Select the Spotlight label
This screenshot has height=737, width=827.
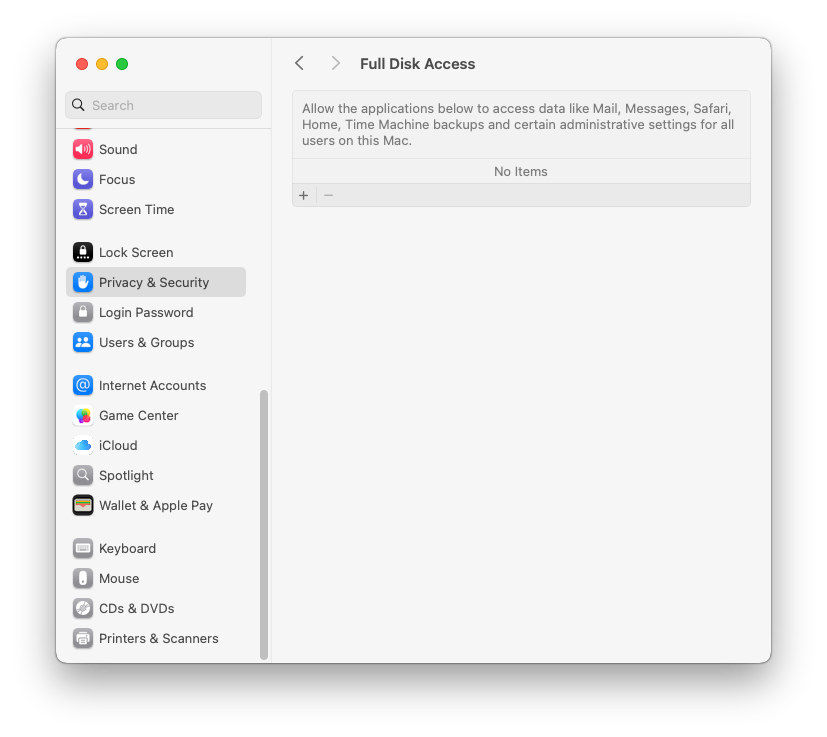(x=126, y=475)
